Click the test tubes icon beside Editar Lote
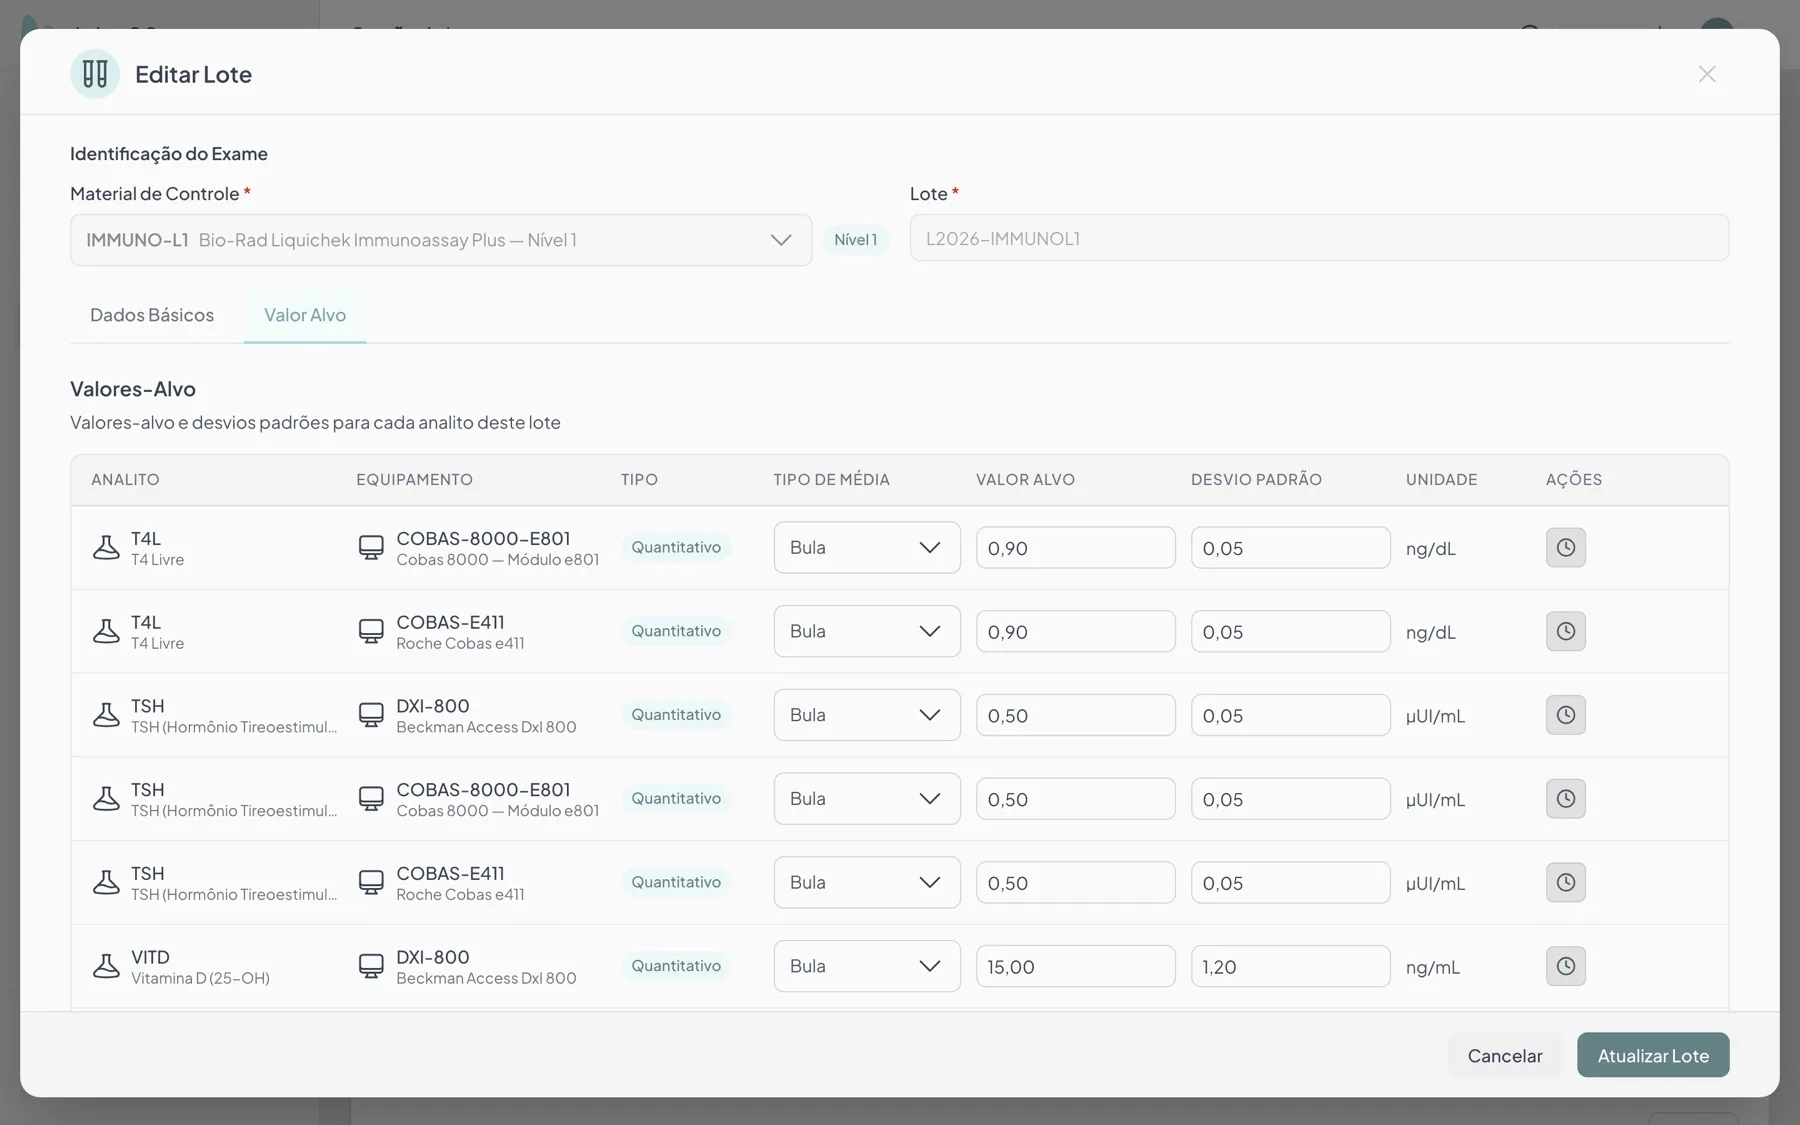The image size is (1800, 1125). 95,74
